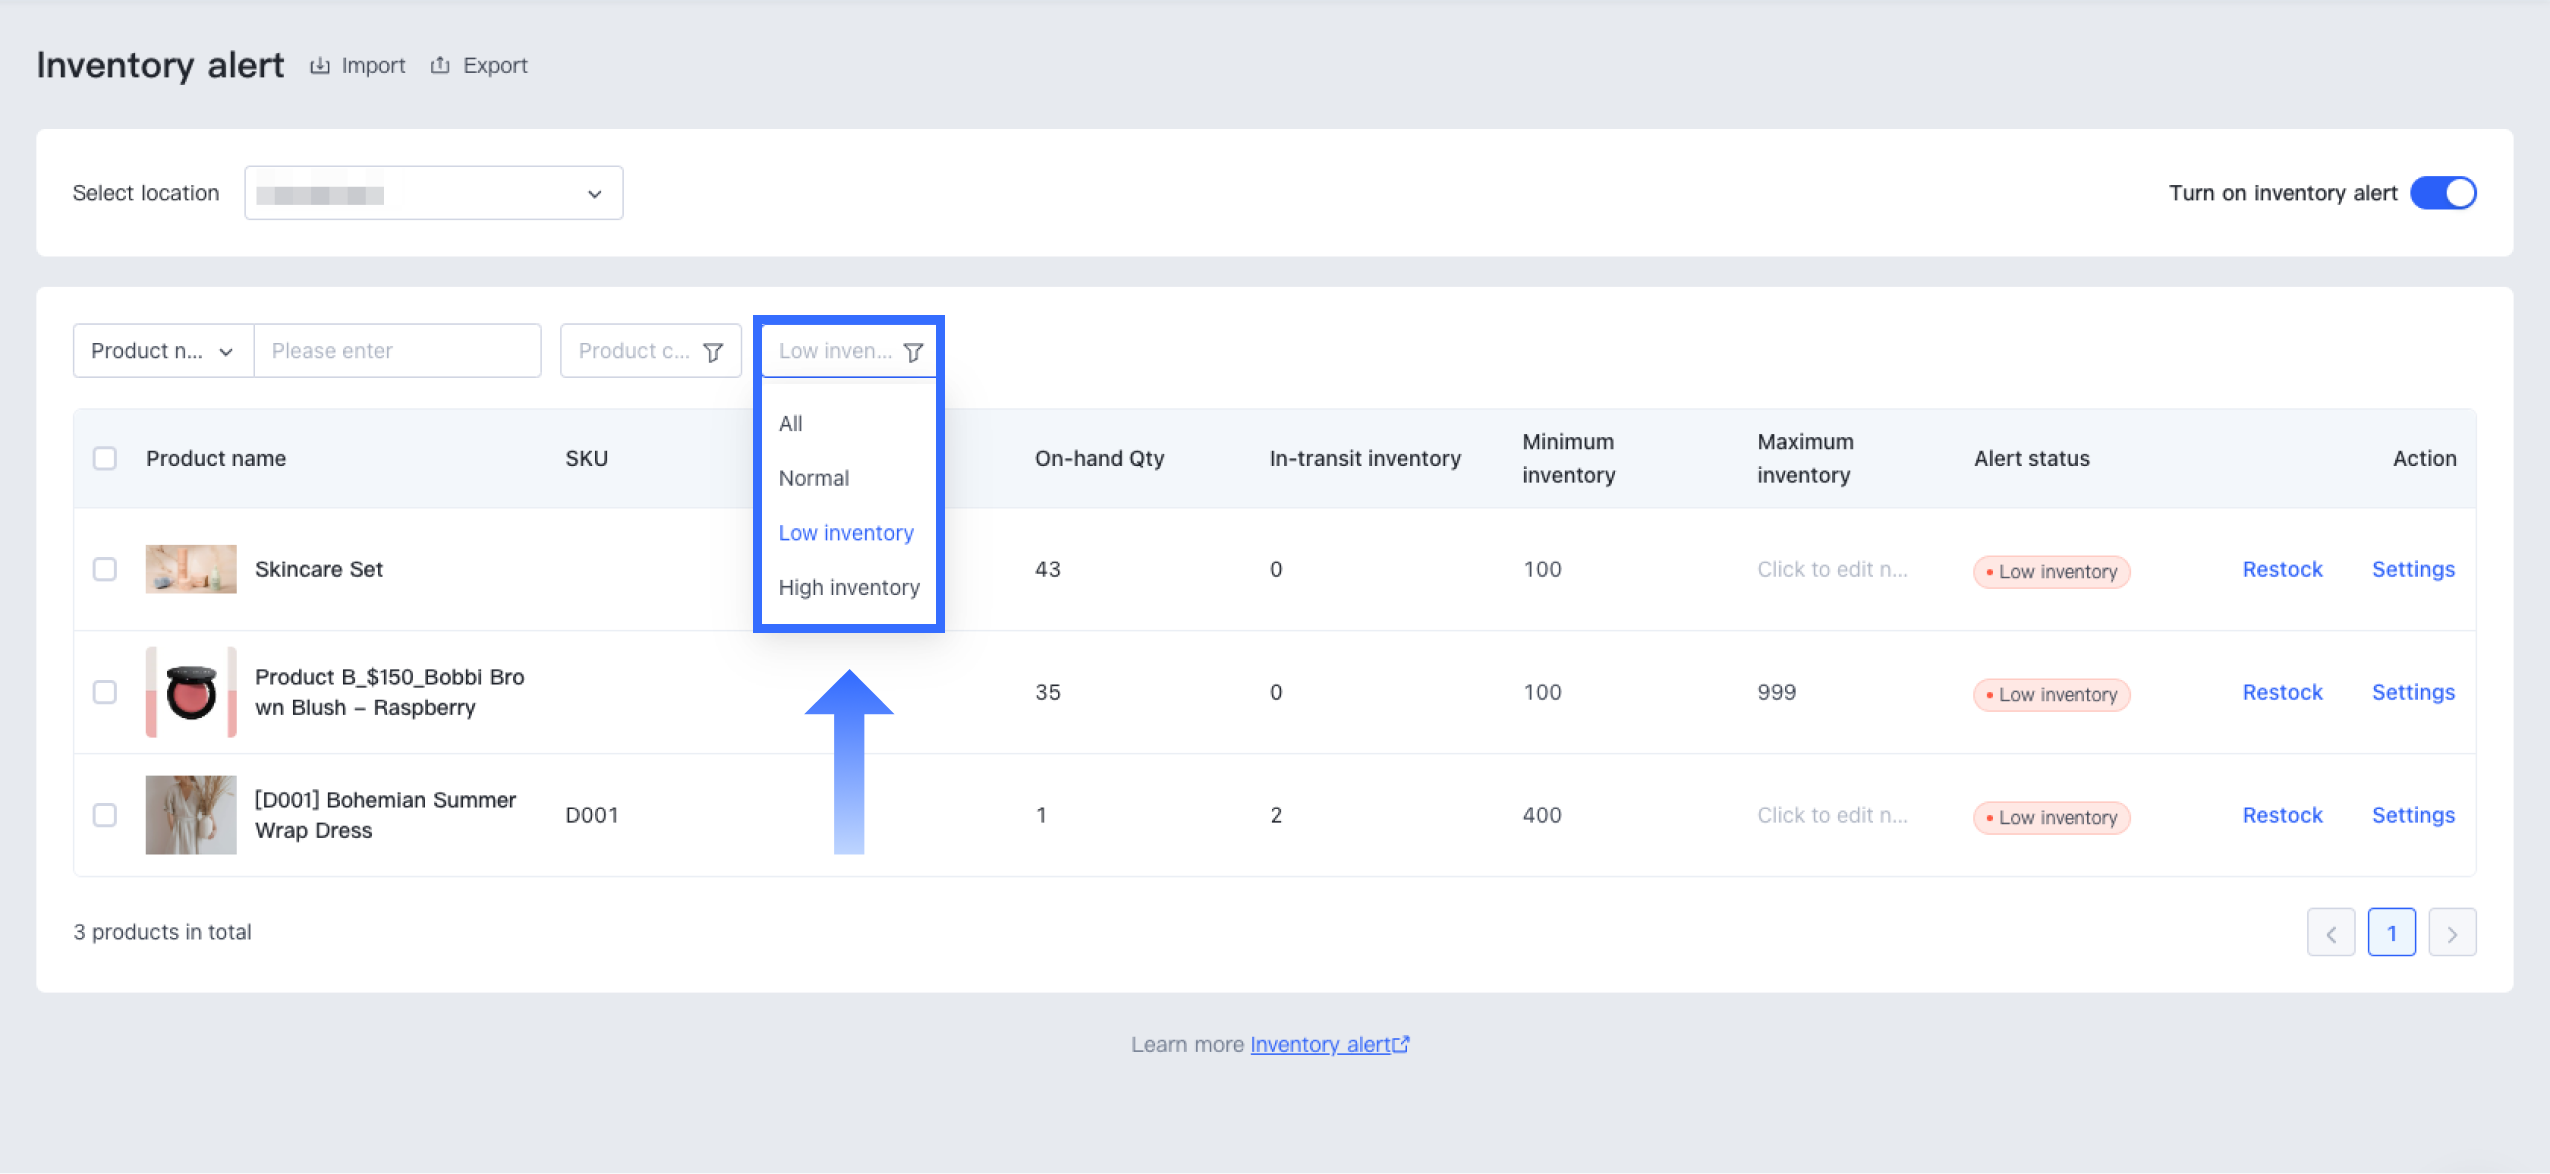Check the select-all checkbox in the header

coord(105,459)
